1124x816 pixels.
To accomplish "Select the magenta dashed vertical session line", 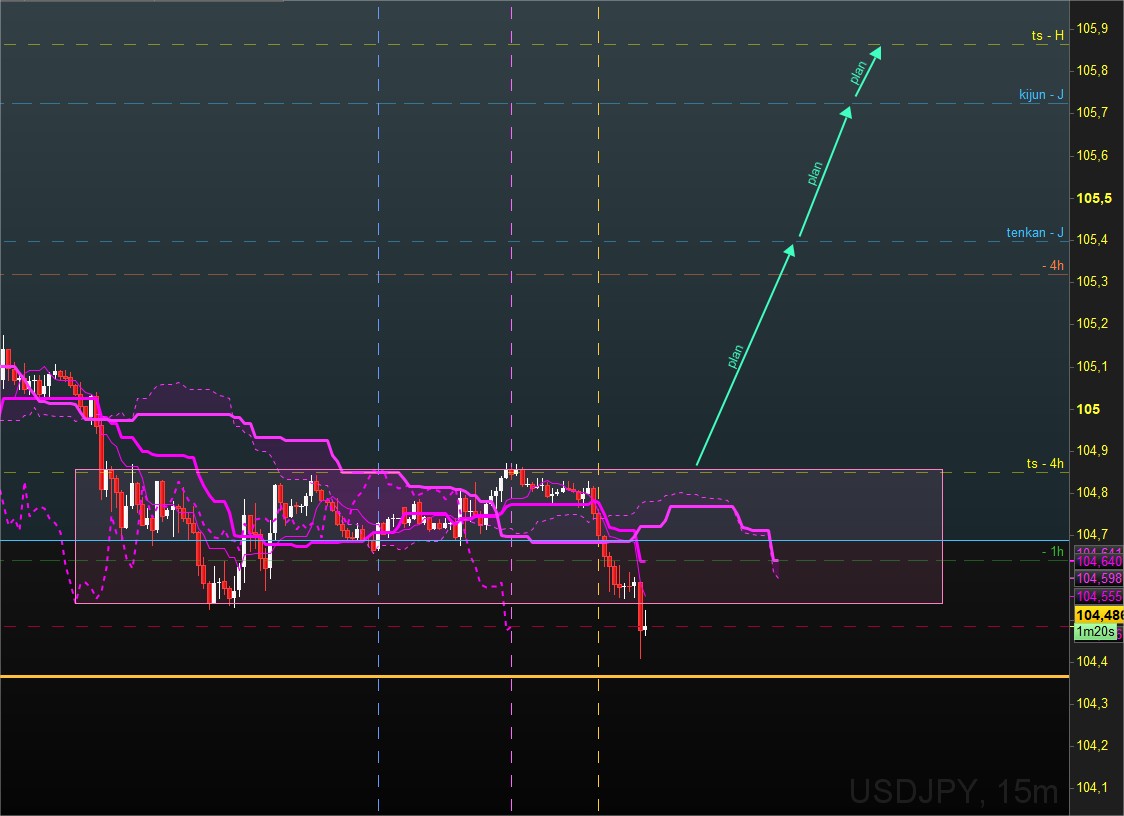I will coord(511,407).
